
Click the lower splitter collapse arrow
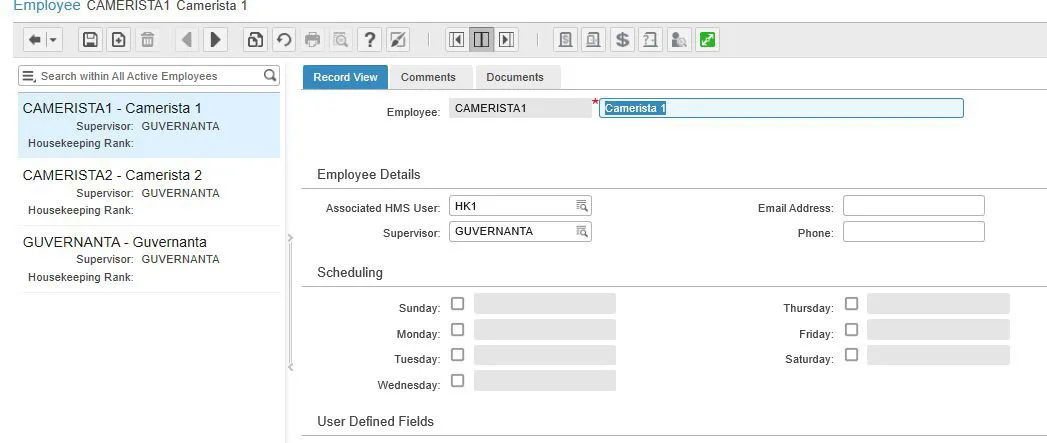[x=290, y=367]
